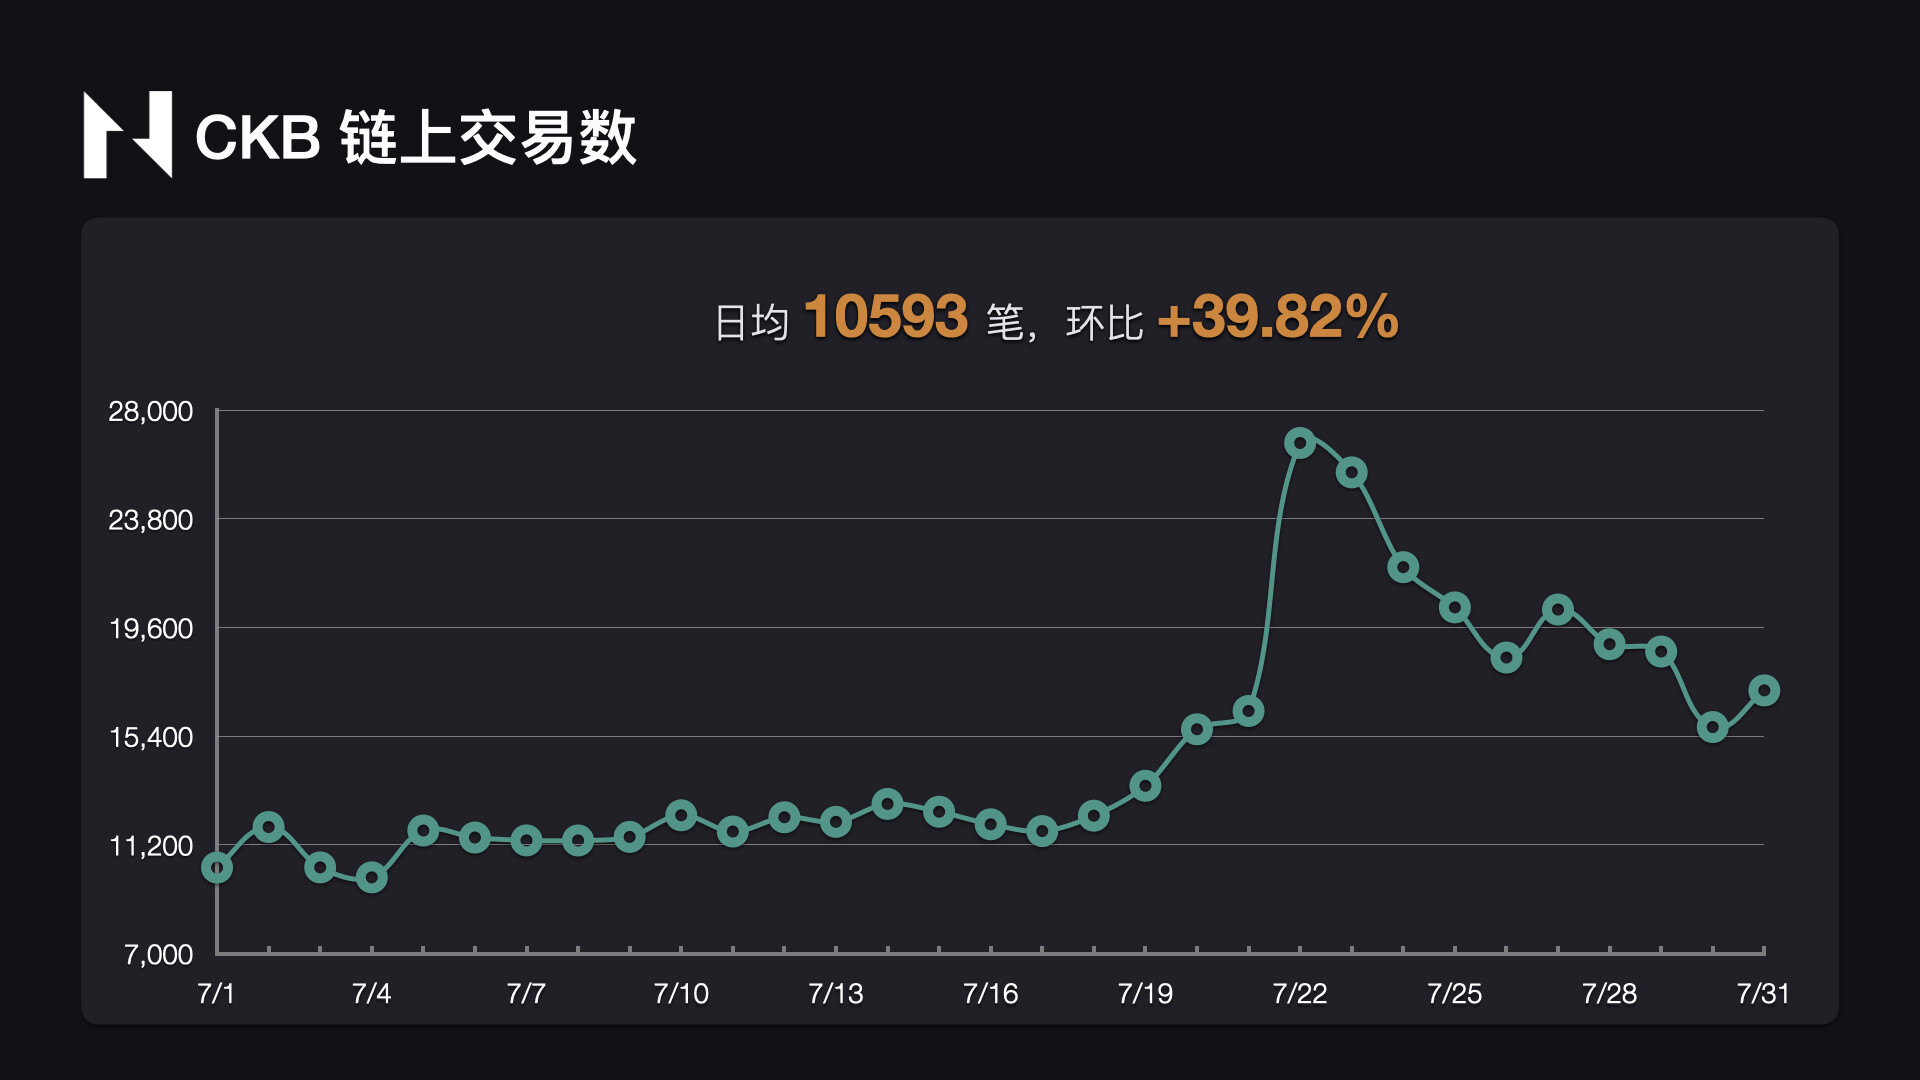Click the text "环比" before the percentage
Screen dimensions: 1920x1080
[x=1104, y=323]
